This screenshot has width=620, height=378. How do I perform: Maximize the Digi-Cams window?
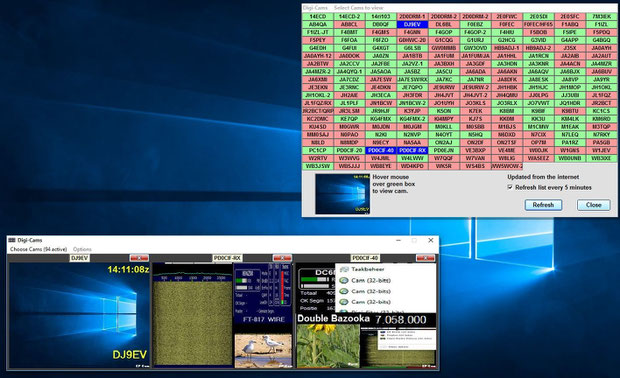[414, 240]
